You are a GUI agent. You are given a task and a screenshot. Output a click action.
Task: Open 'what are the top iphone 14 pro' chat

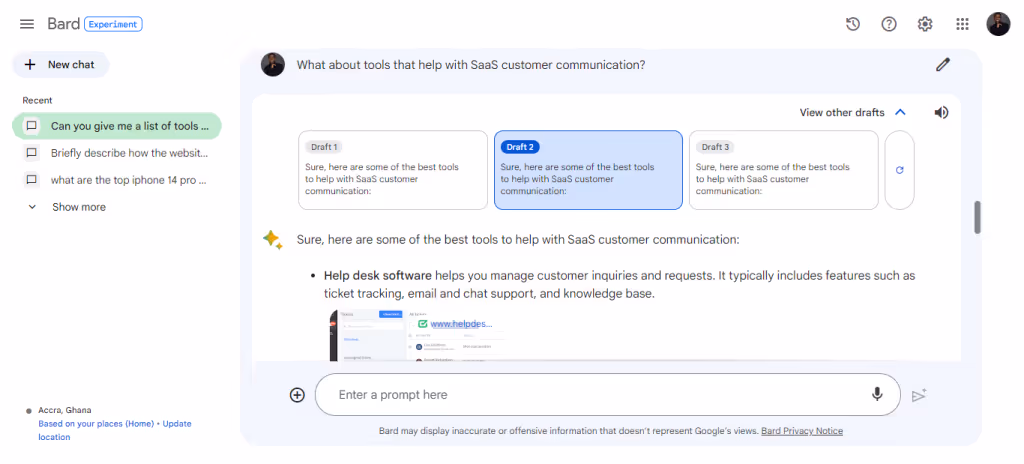tap(117, 180)
